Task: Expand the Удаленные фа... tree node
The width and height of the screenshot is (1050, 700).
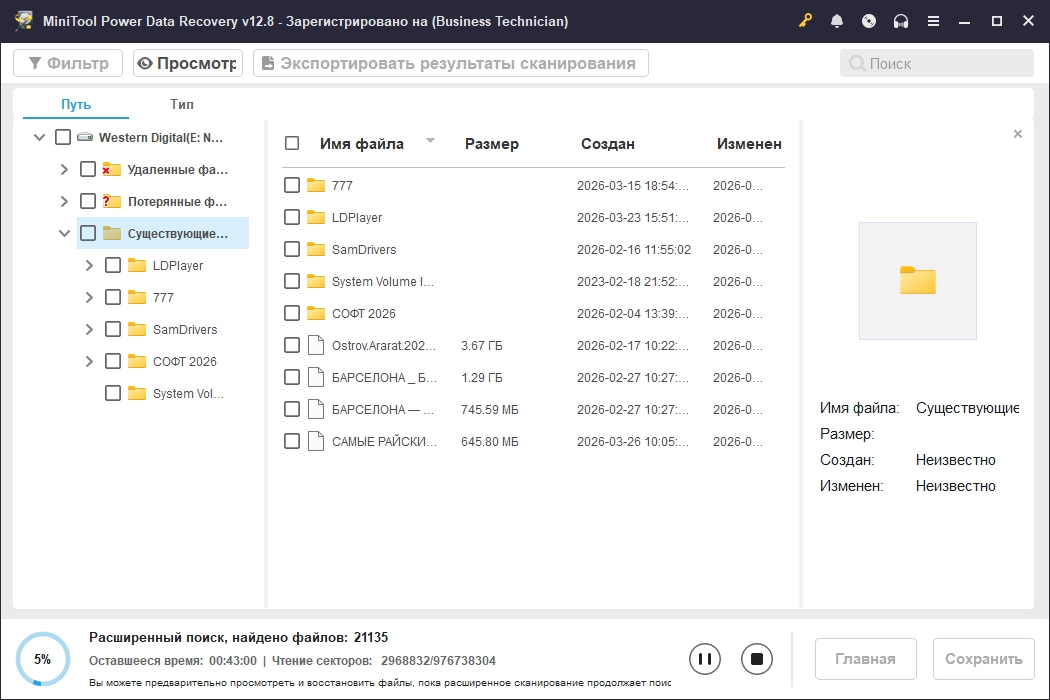Action: click(x=64, y=169)
